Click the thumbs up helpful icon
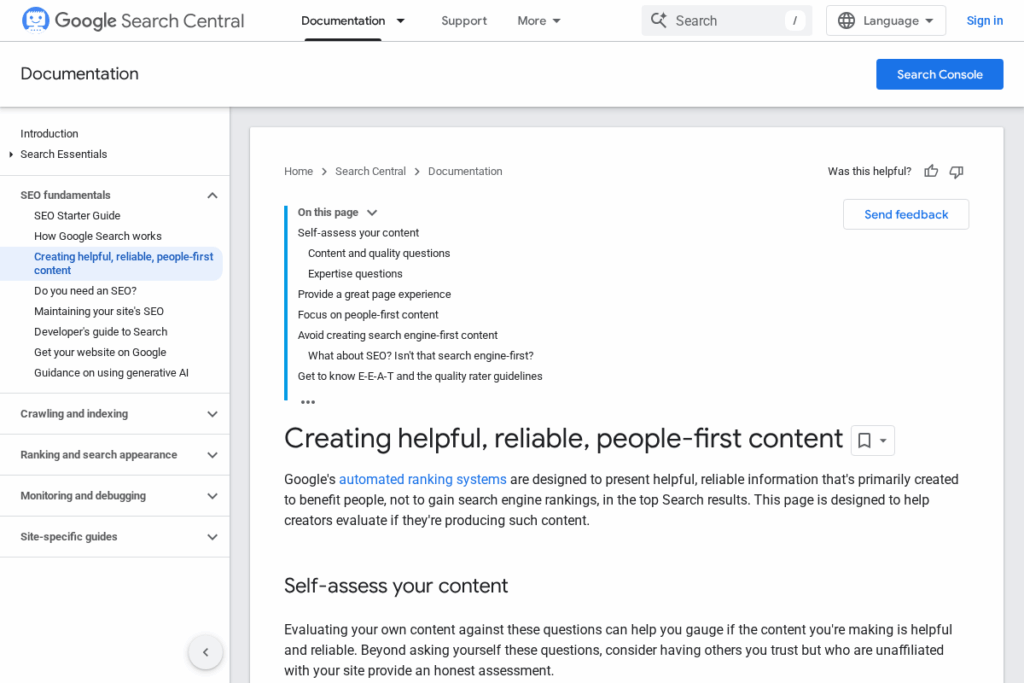 pyautogui.click(x=931, y=171)
